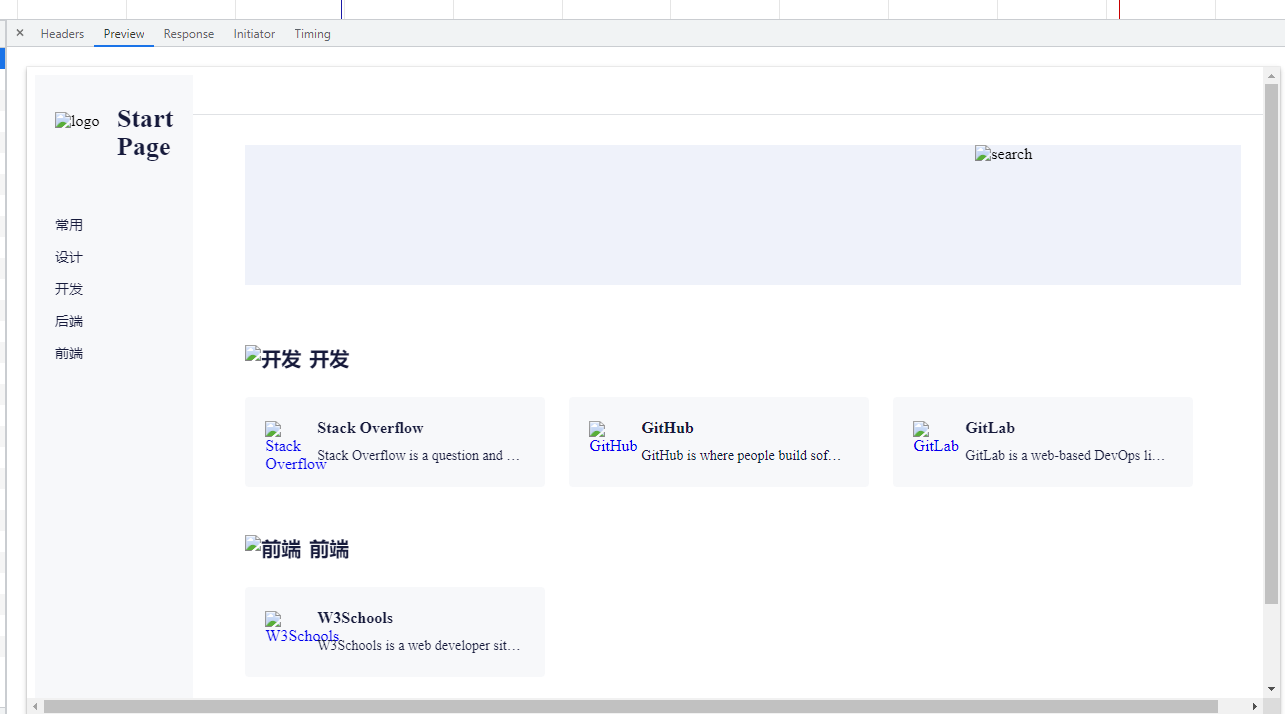Select 设计 in the sidebar navigation
Viewport: 1285px width, 714px height.
[x=68, y=257]
